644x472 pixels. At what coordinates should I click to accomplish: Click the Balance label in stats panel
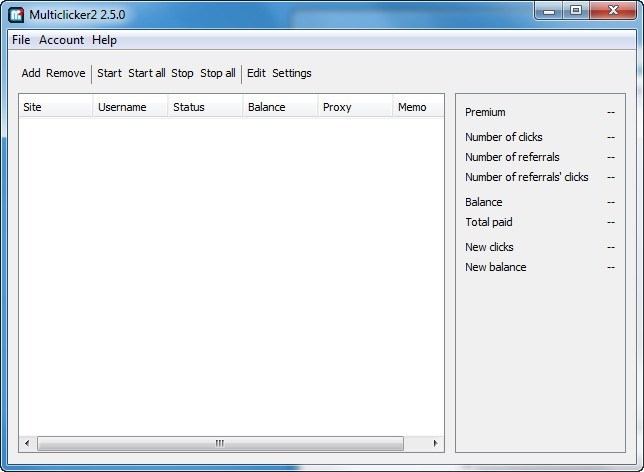click(483, 202)
